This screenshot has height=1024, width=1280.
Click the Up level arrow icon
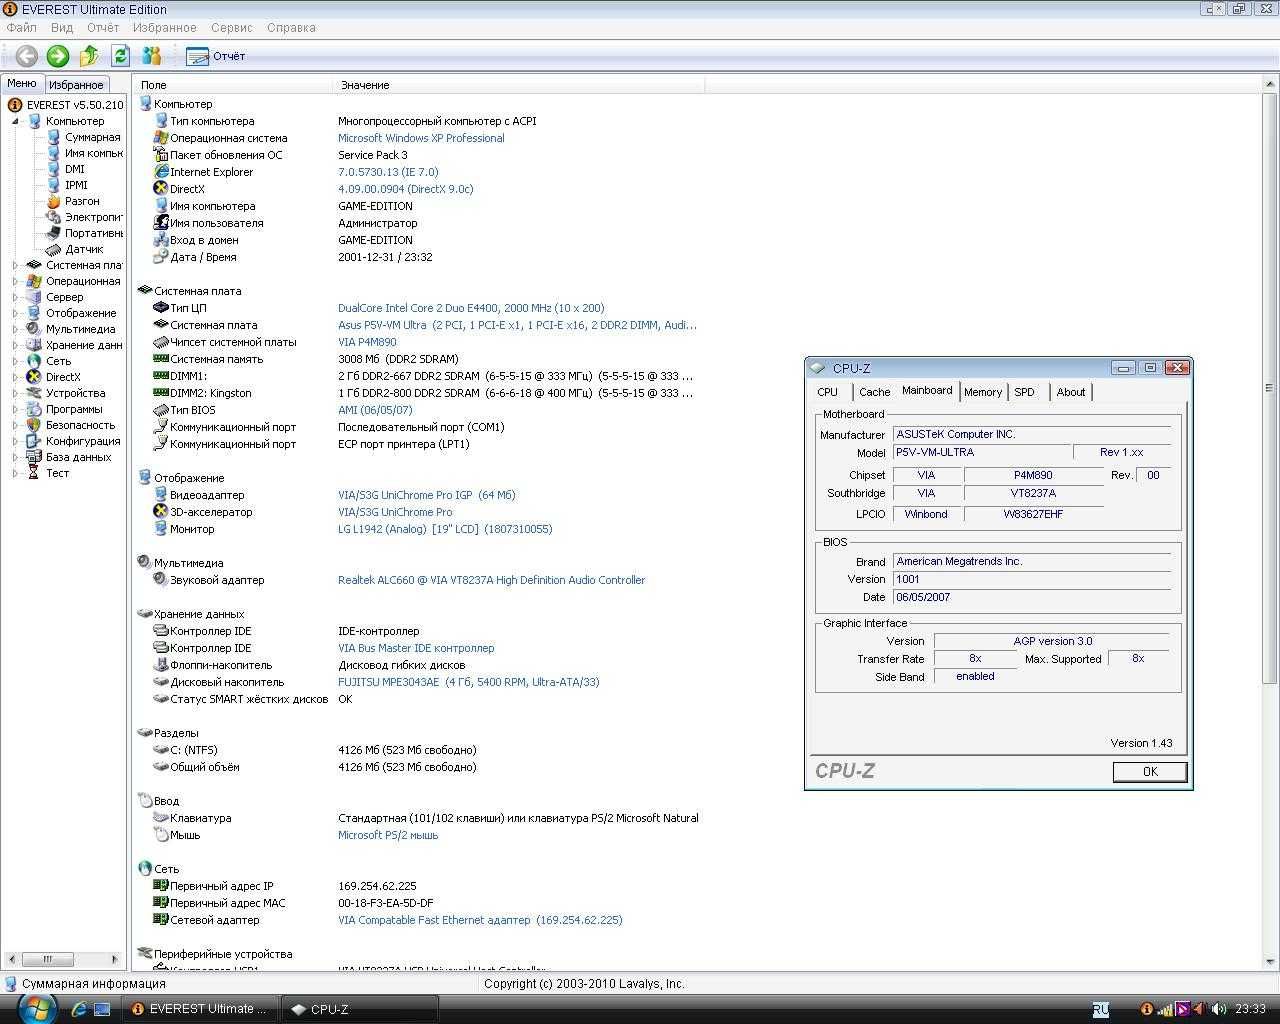(90, 56)
